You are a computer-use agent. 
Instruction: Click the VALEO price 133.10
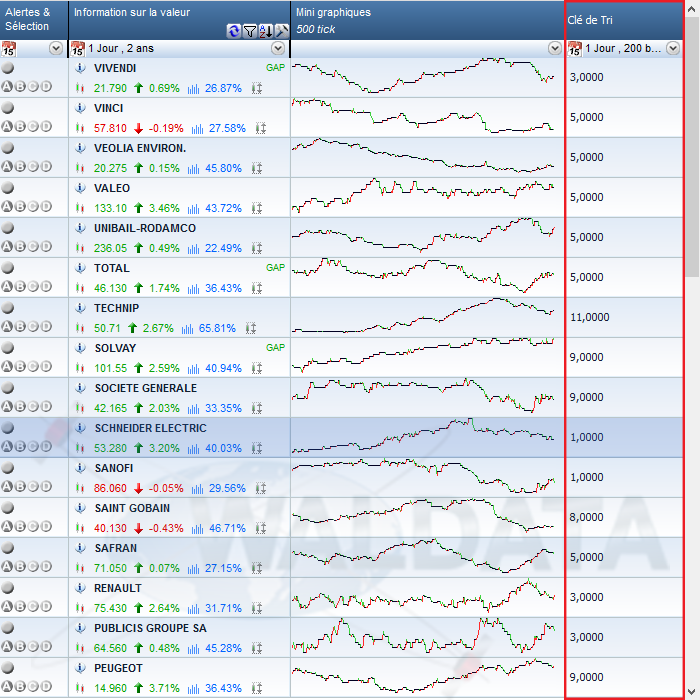(x=110, y=208)
